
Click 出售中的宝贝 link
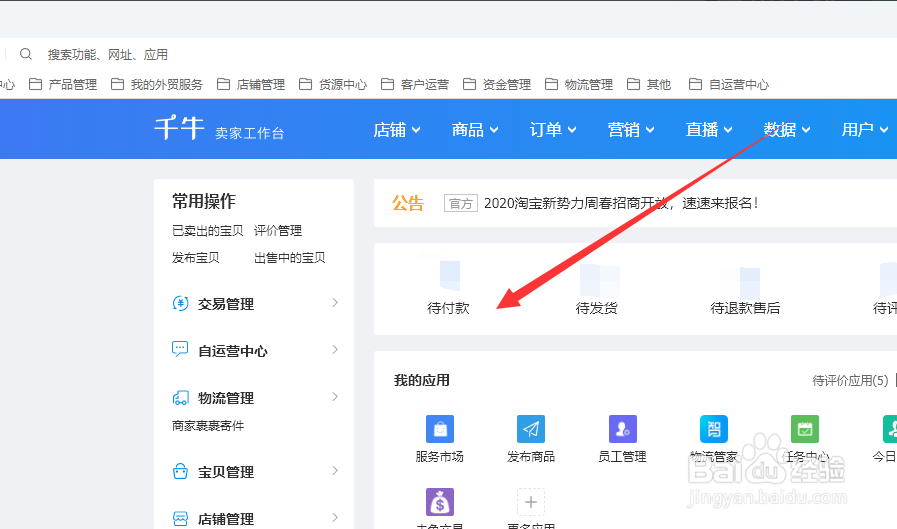(x=290, y=258)
